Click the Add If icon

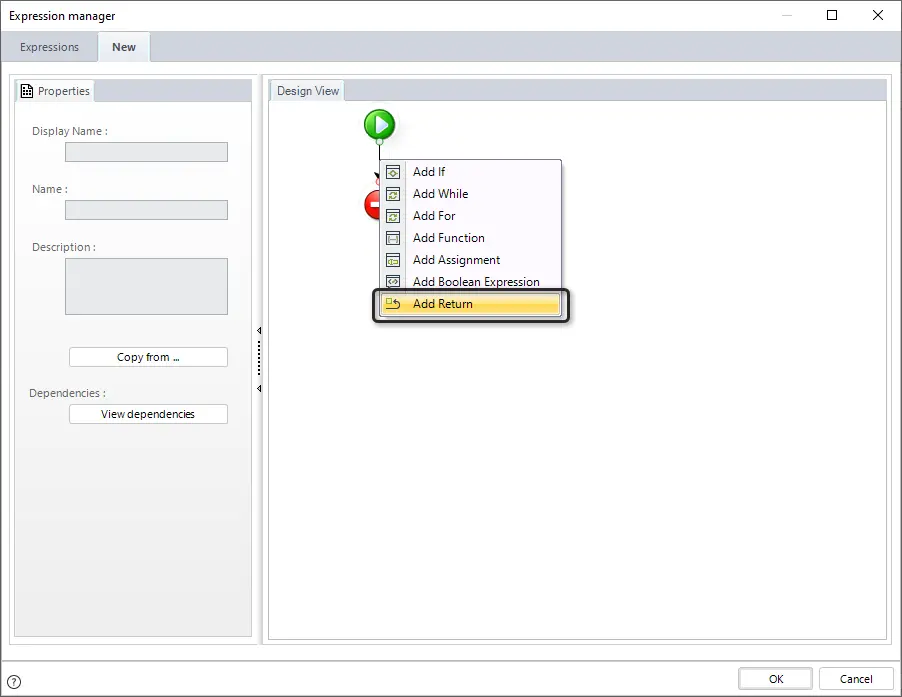393,172
